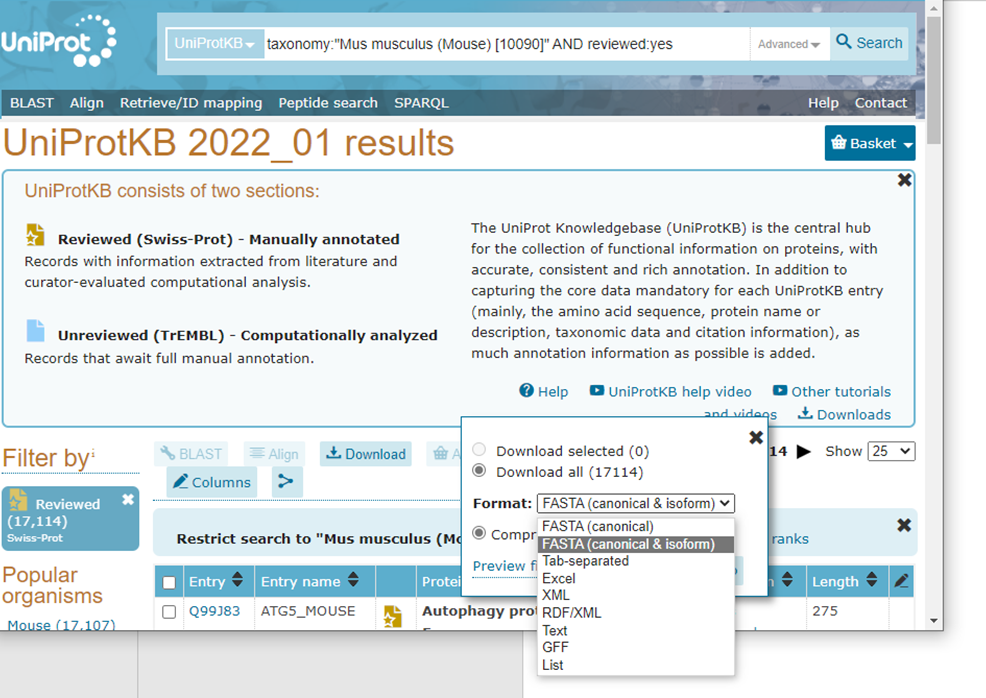
Task: Click the scrollbar down arrow
Action: [933, 621]
